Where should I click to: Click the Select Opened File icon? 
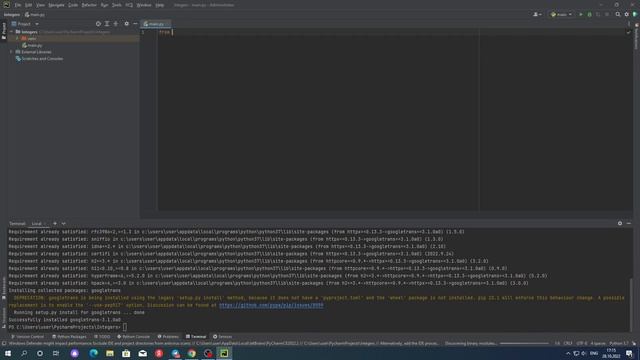pos(98,24)
